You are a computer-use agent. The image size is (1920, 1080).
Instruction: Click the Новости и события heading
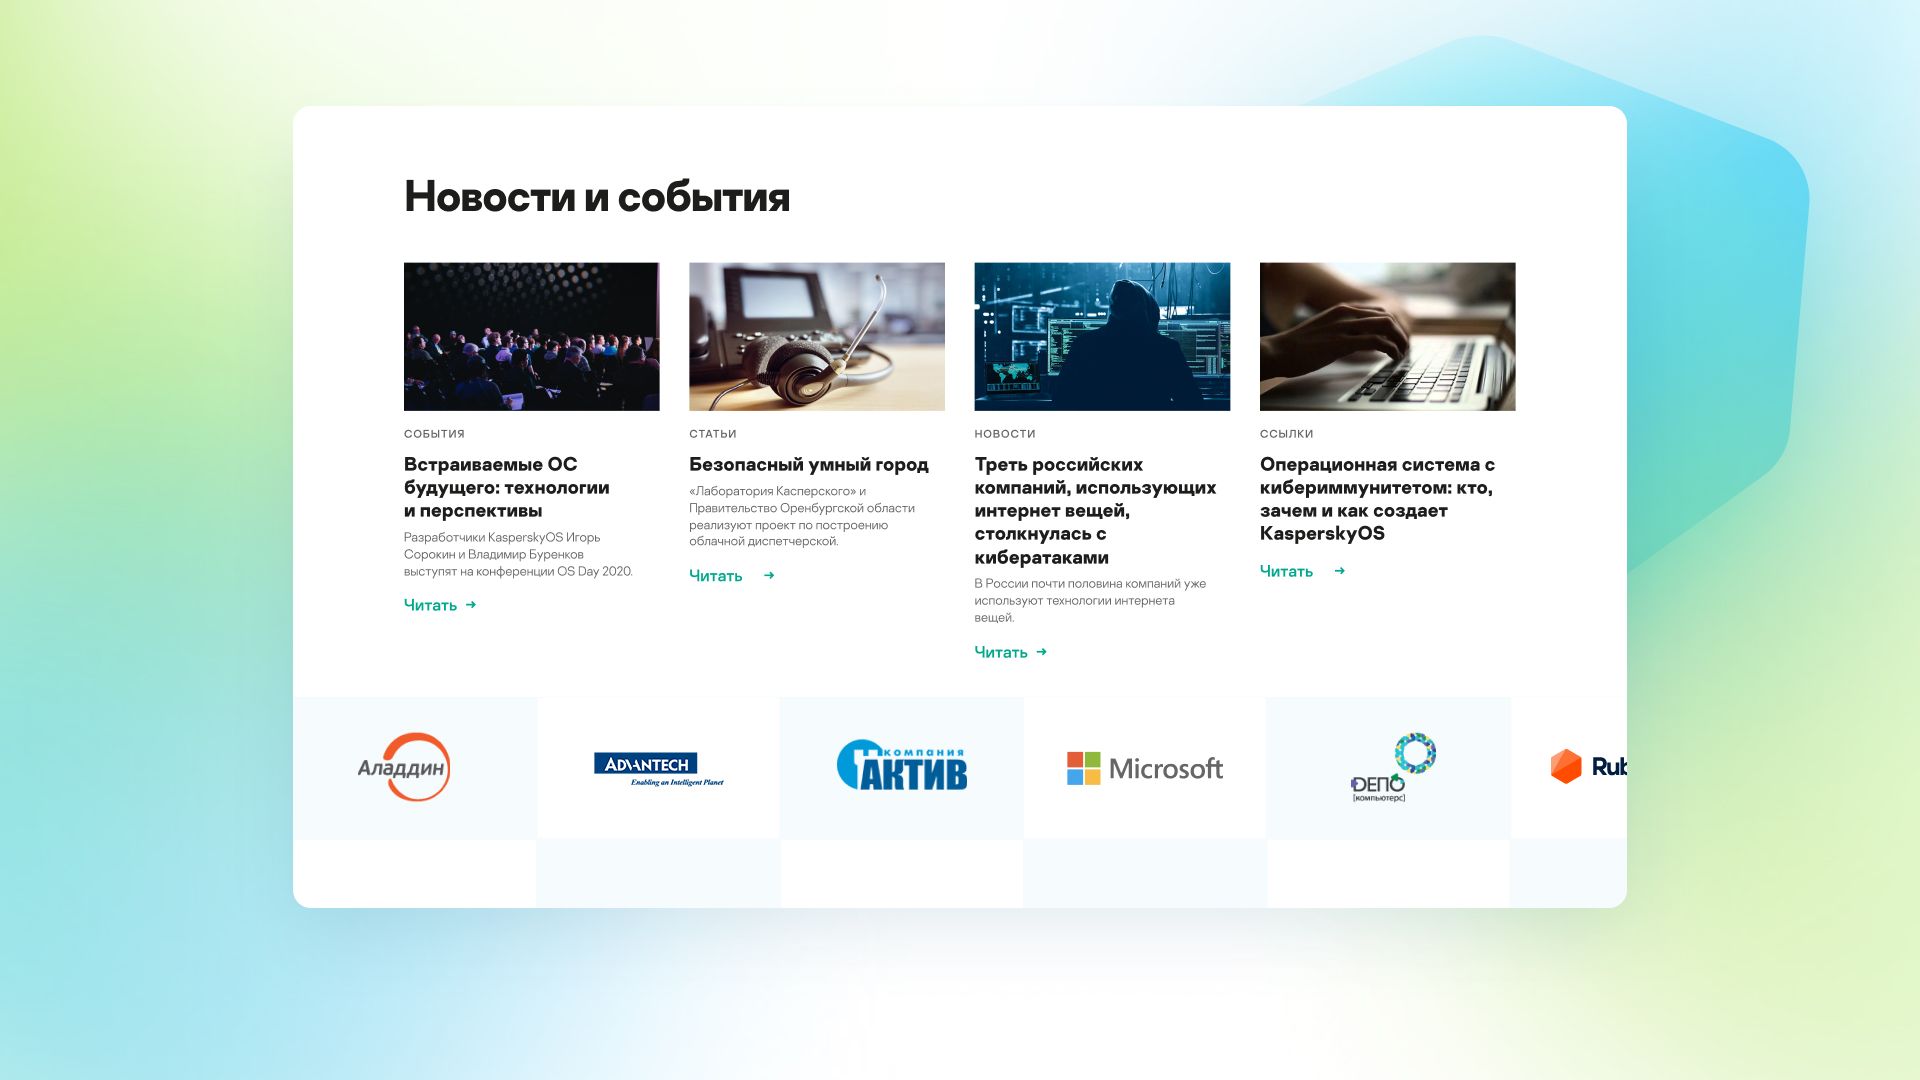coord(597,197)
